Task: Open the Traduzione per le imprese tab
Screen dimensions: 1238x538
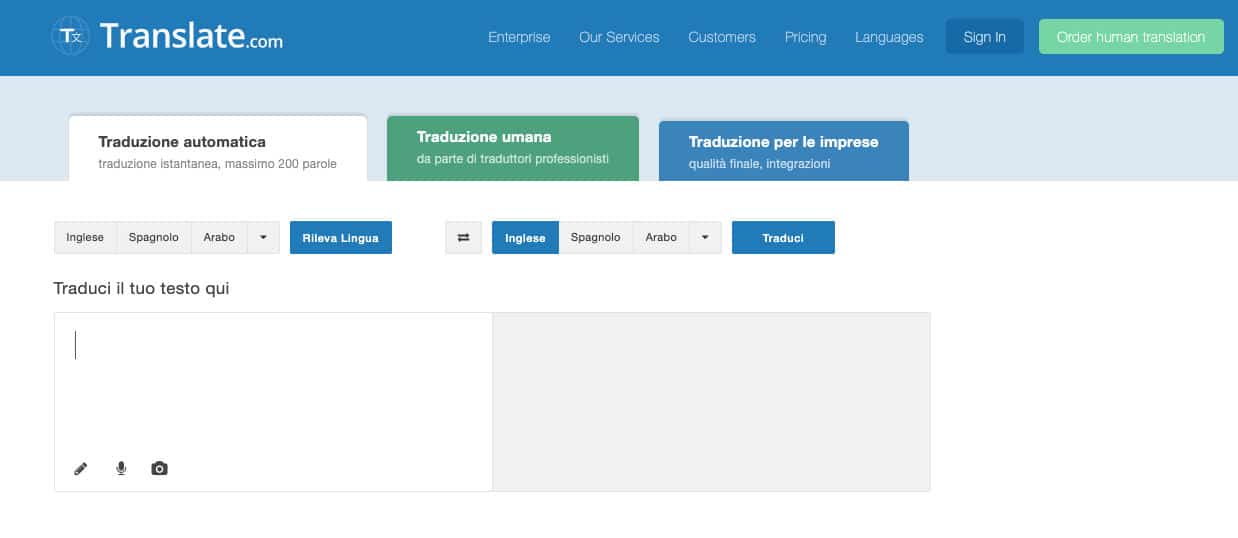Action: pyautogui.click(x=783, y=151)
